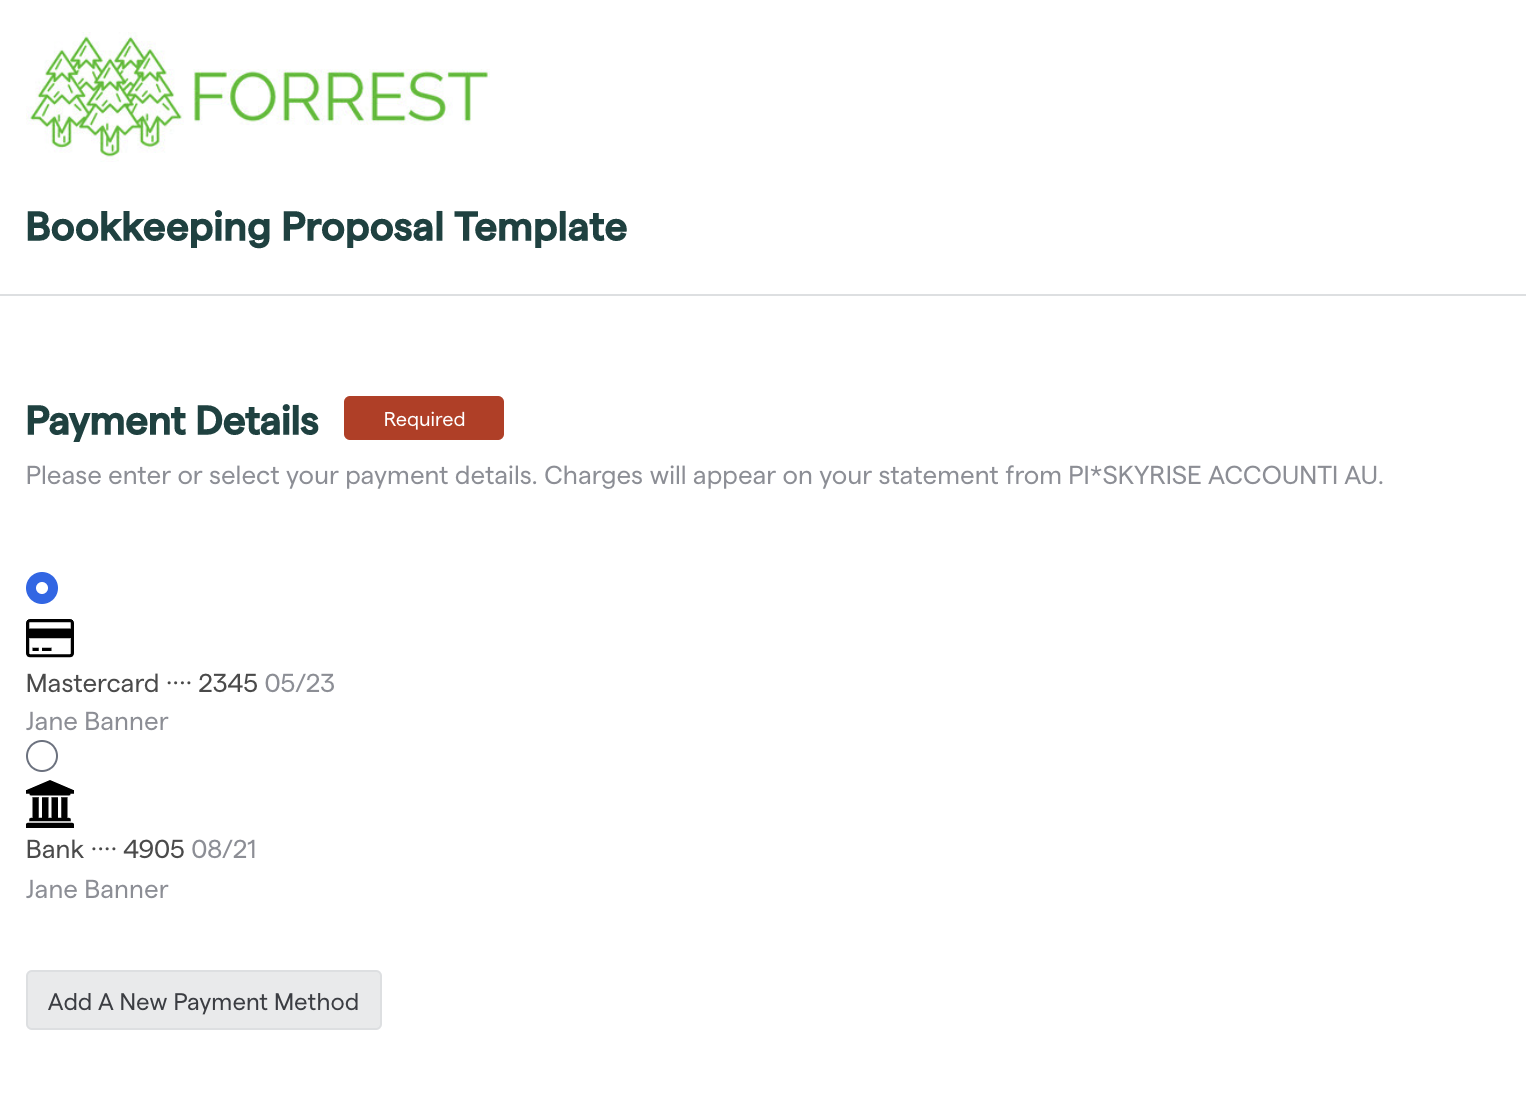Viewport: 1526px width, 1116px height.
Task: Click Jane Banner name under Bank
Action: pyautogui.click(x=97, y=889)
